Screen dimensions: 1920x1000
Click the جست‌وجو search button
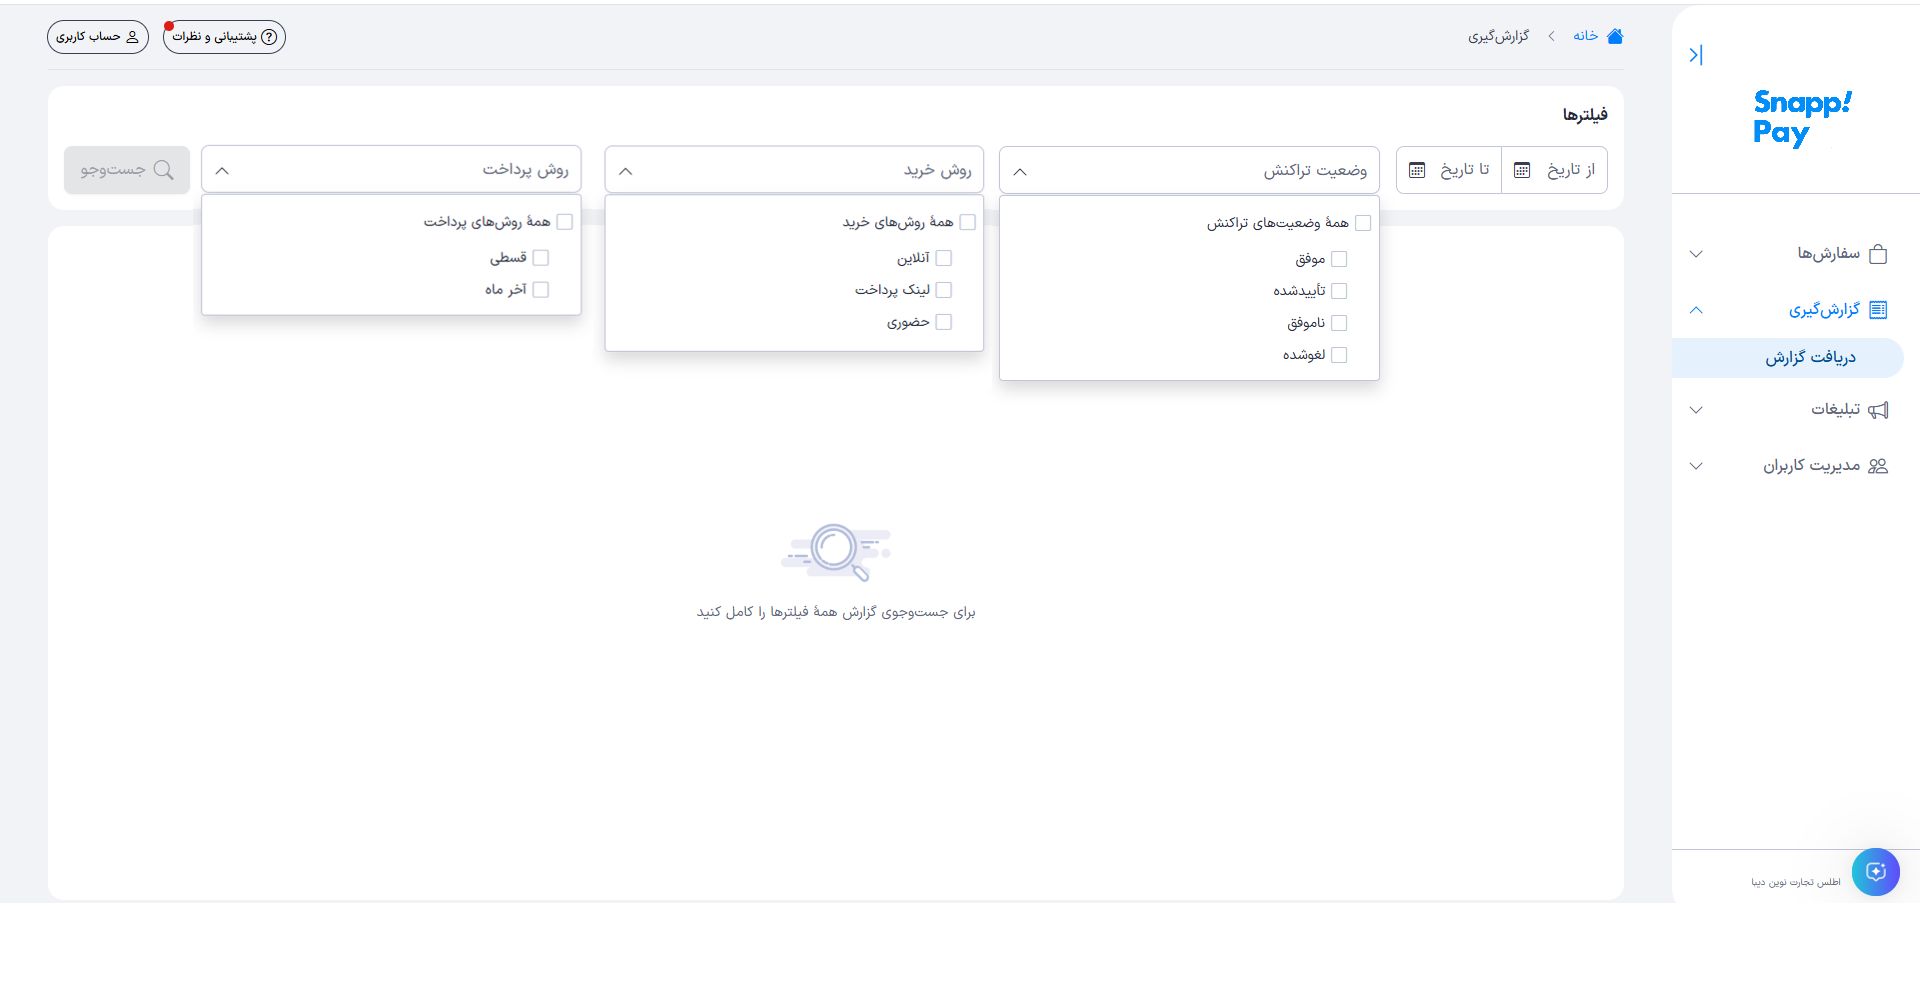tap(127, 170)
